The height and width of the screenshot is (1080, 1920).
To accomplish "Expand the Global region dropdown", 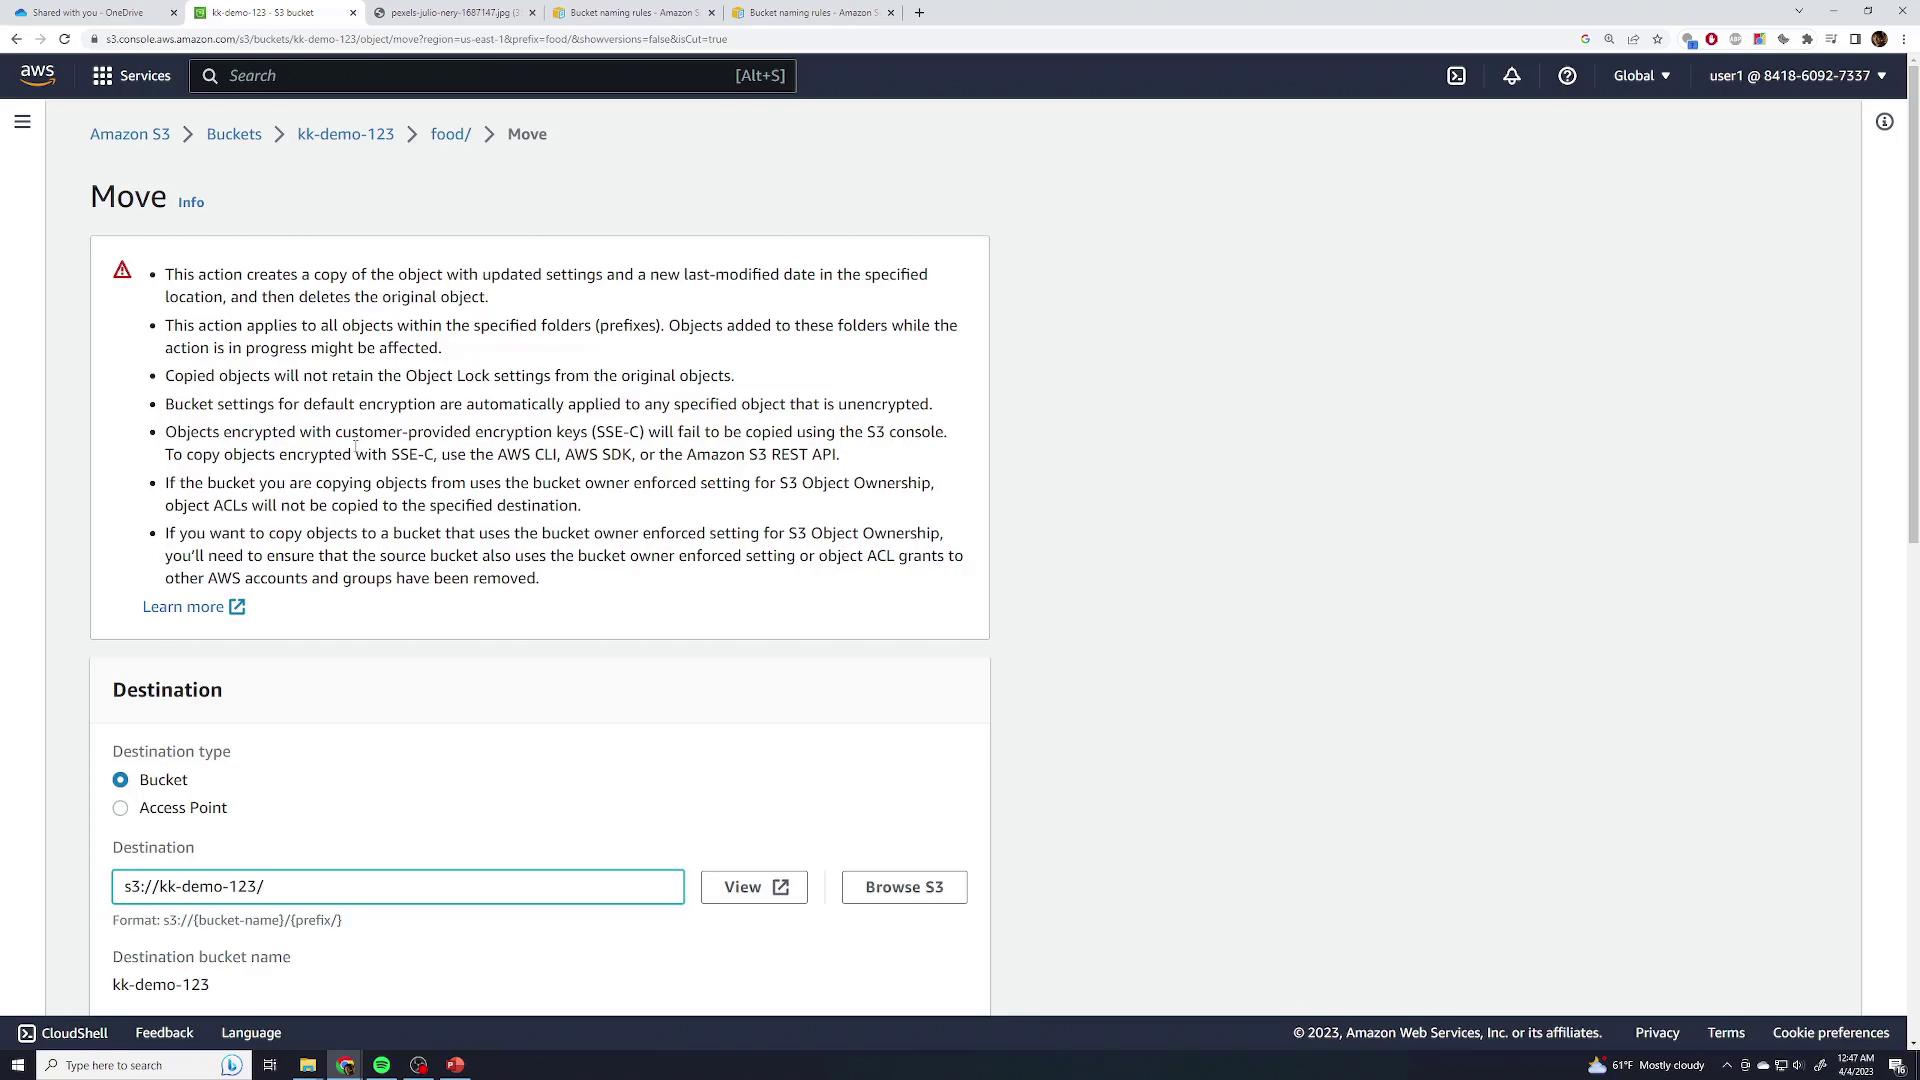I will point(1641,76).
